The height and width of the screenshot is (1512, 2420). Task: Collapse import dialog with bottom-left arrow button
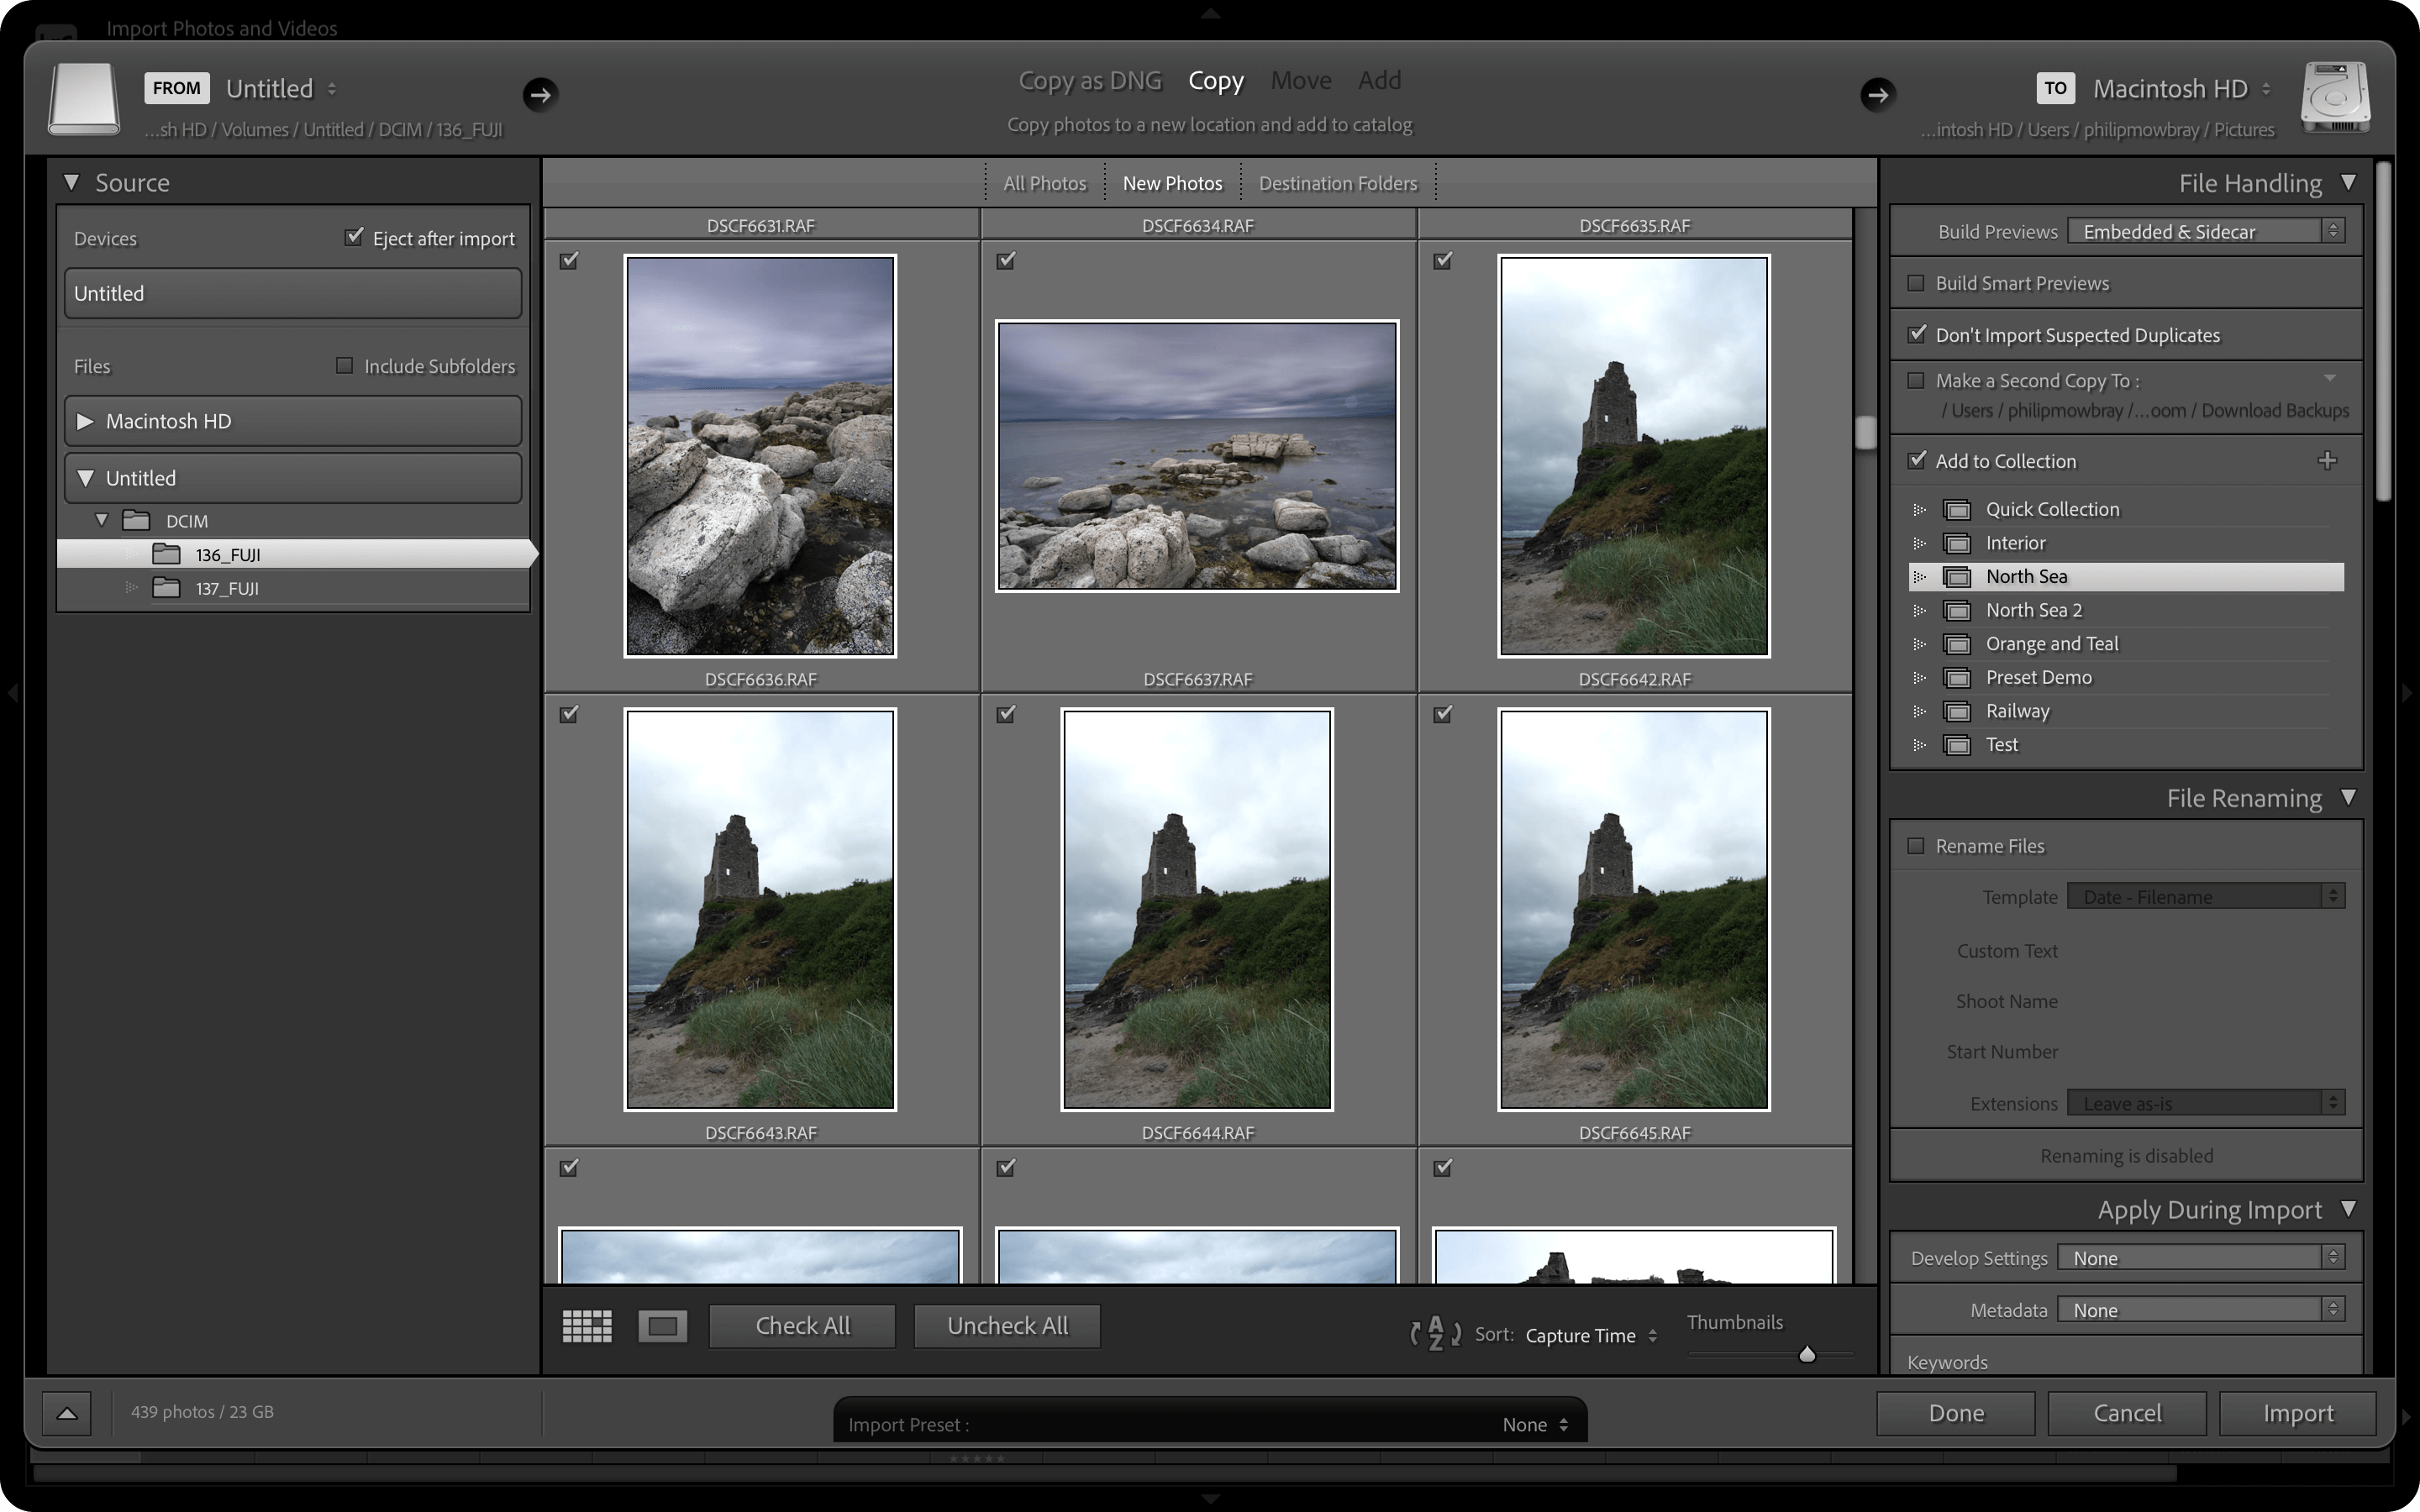(67, 1413)
